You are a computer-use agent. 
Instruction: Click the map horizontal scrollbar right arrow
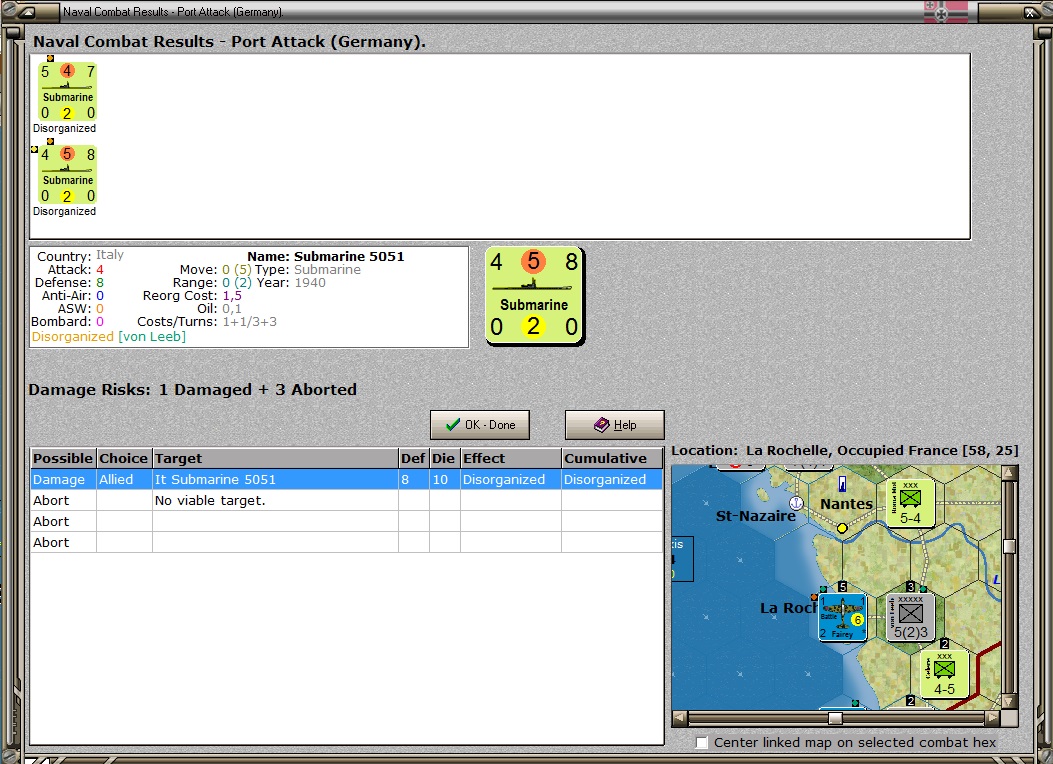click(x=993, y=718)
